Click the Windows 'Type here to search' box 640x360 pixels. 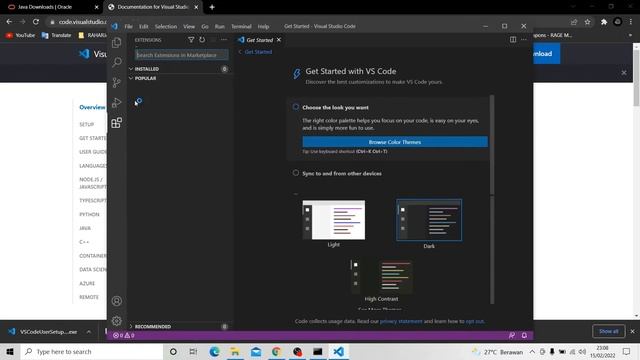[x=92, y=351]
